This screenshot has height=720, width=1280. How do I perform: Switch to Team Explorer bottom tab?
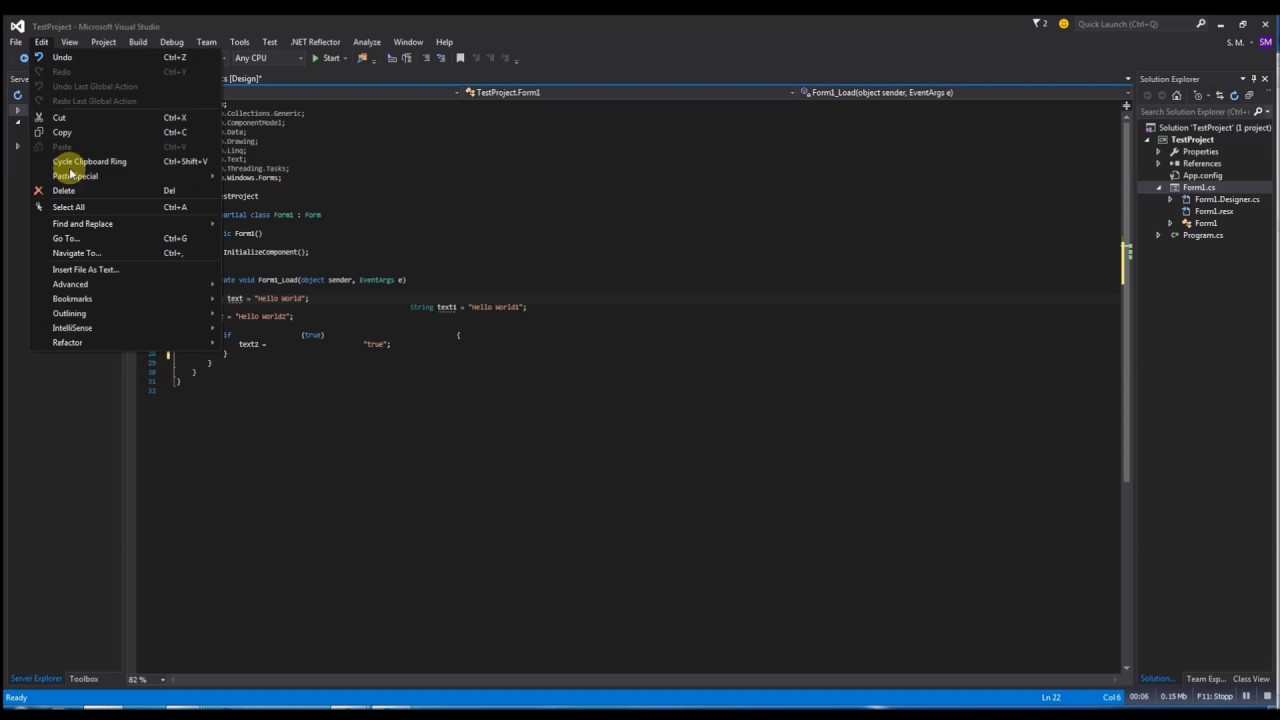[x=1205, y=679]
